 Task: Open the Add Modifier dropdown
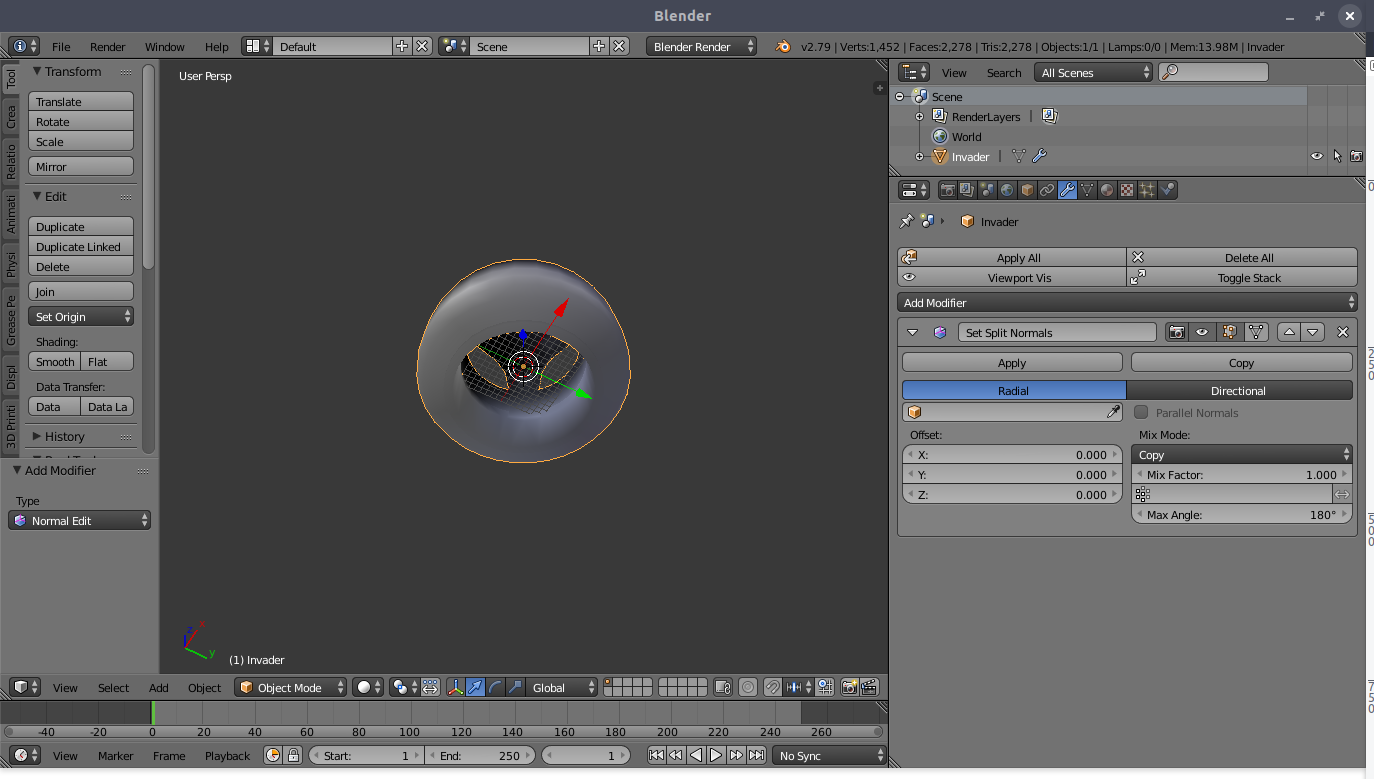coord(1127,302)
